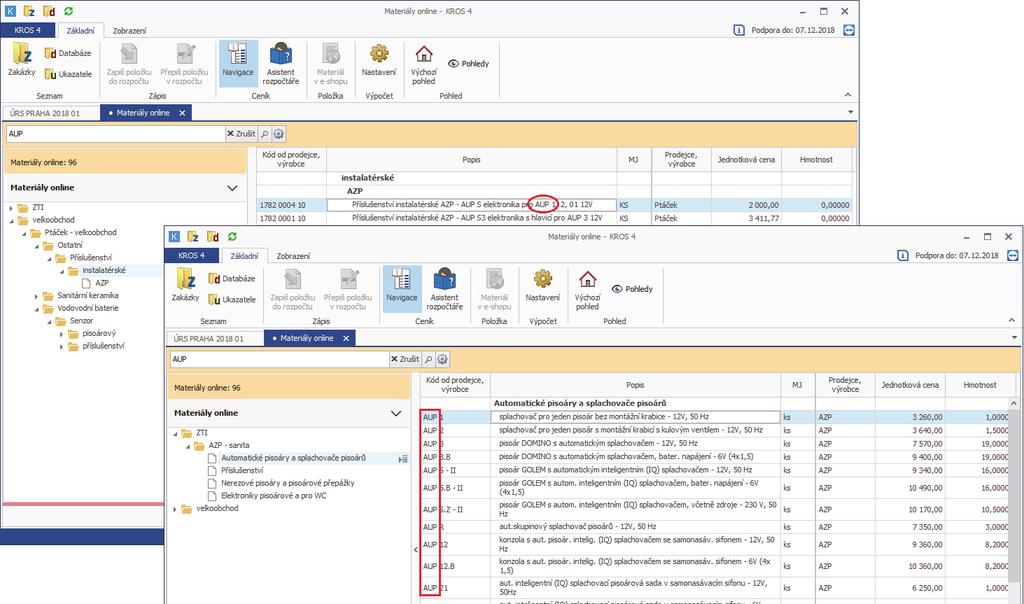This screenshot has width=1024, height=604.
Task: Click Výchozí pohled in the back window
Action: coord(423,65)
